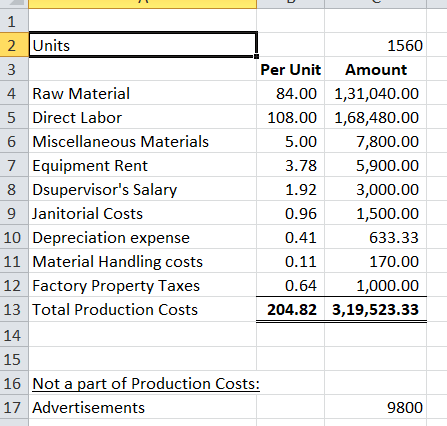This screenshot has width=447, height=426.
Task: Select the 0.64 per unit cell
Action: pyautogui.click(x=290, y=285)
